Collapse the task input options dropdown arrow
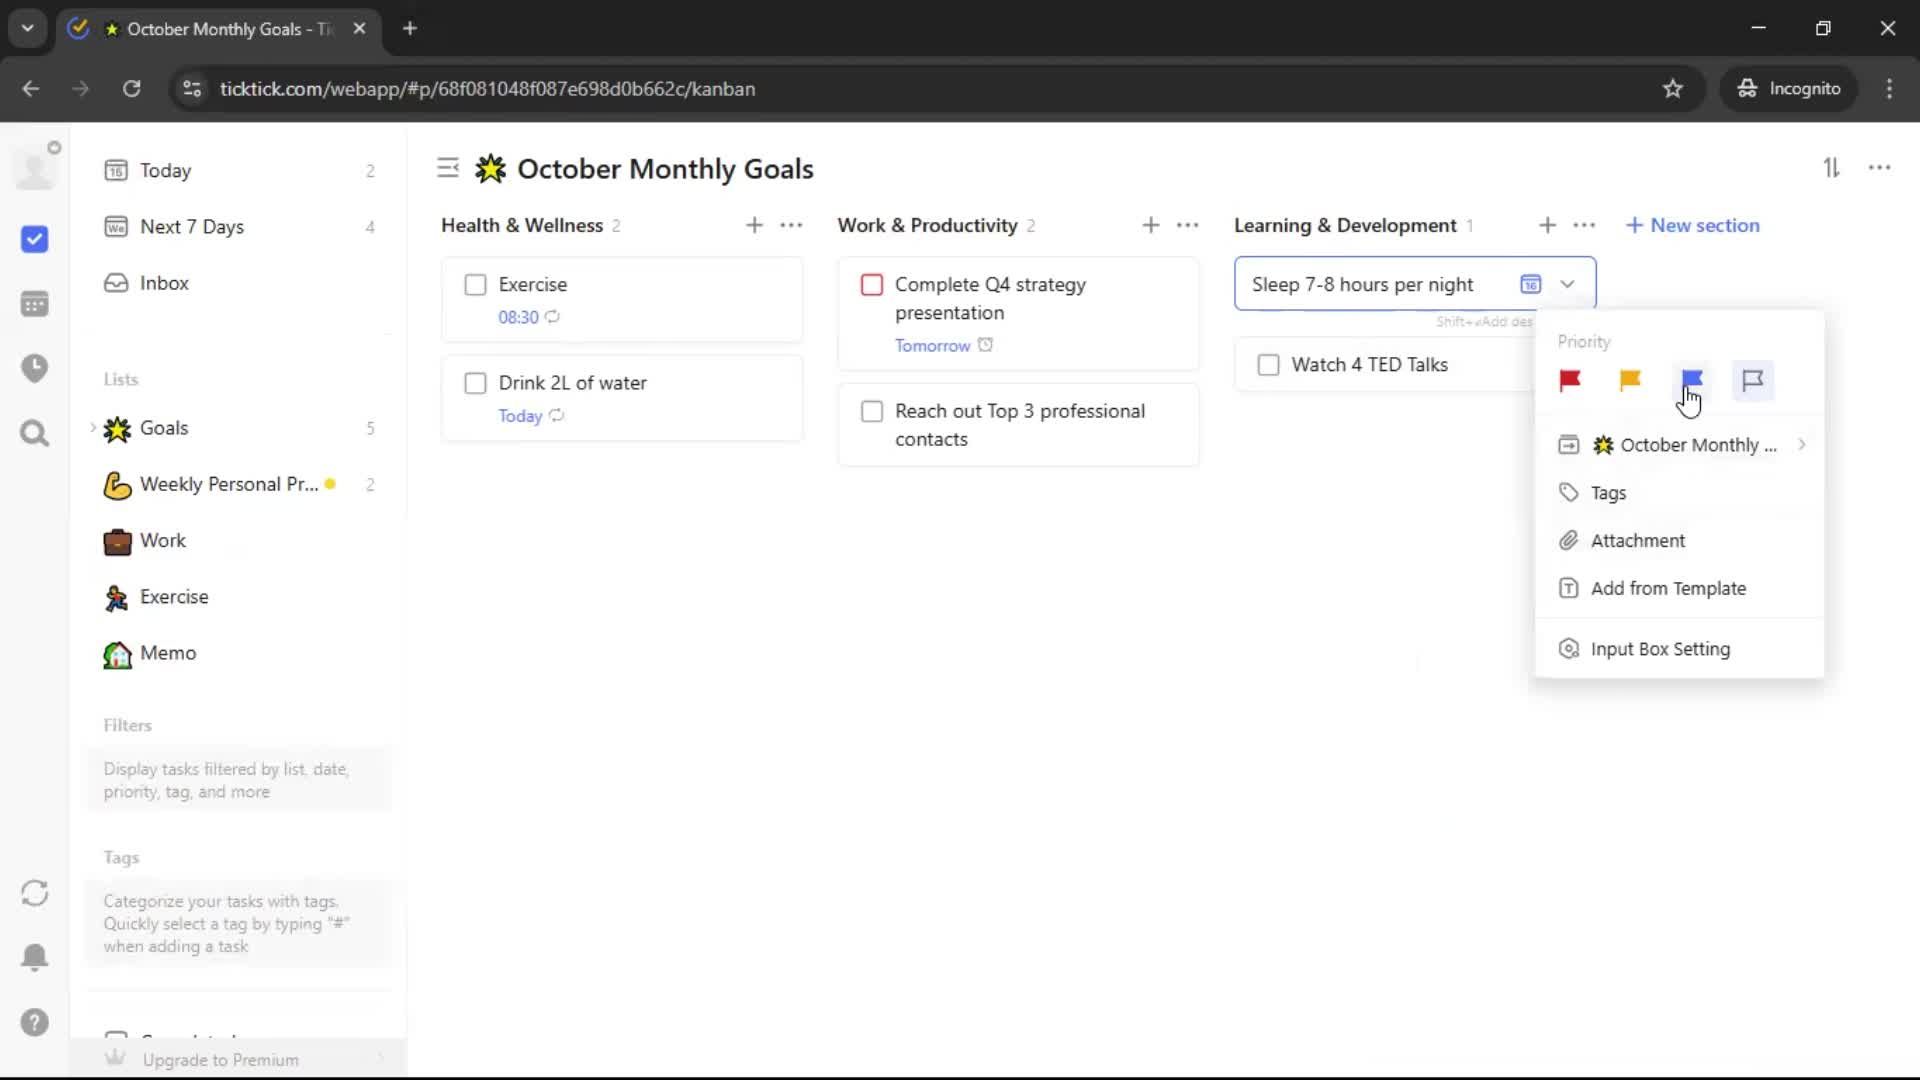 click(1567, 284)
